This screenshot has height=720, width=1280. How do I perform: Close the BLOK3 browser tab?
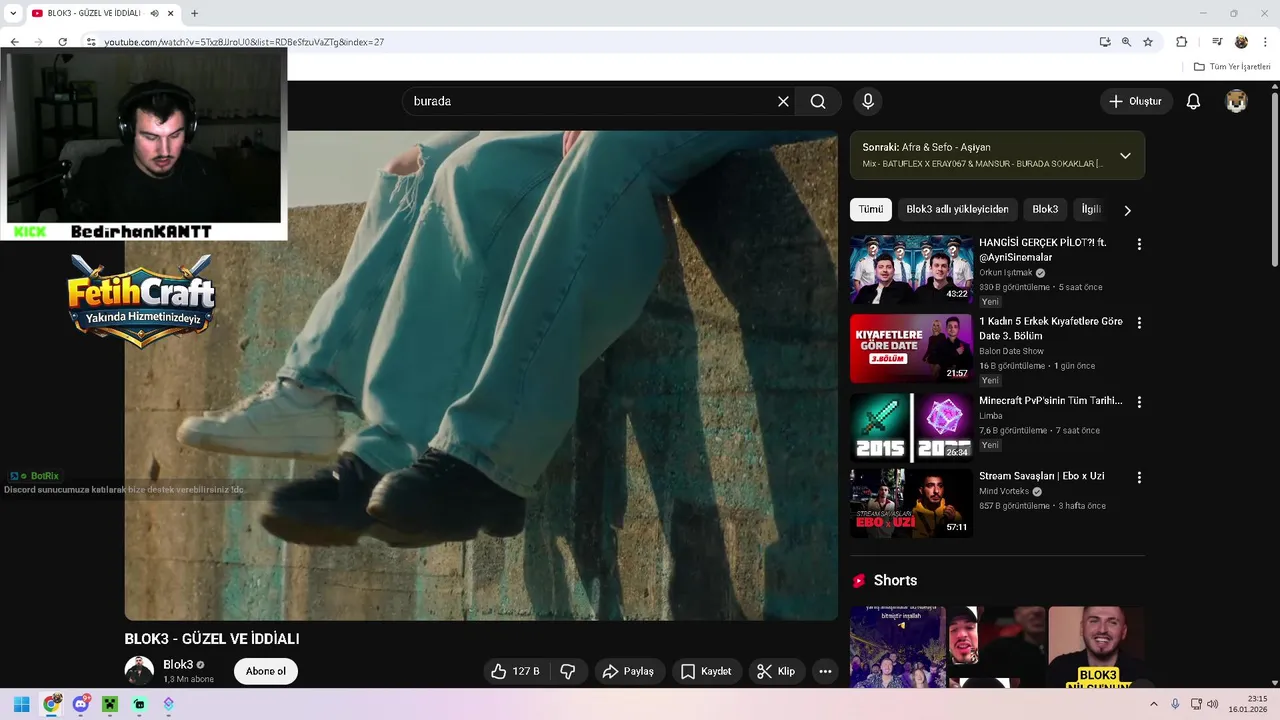click(171, 13)
